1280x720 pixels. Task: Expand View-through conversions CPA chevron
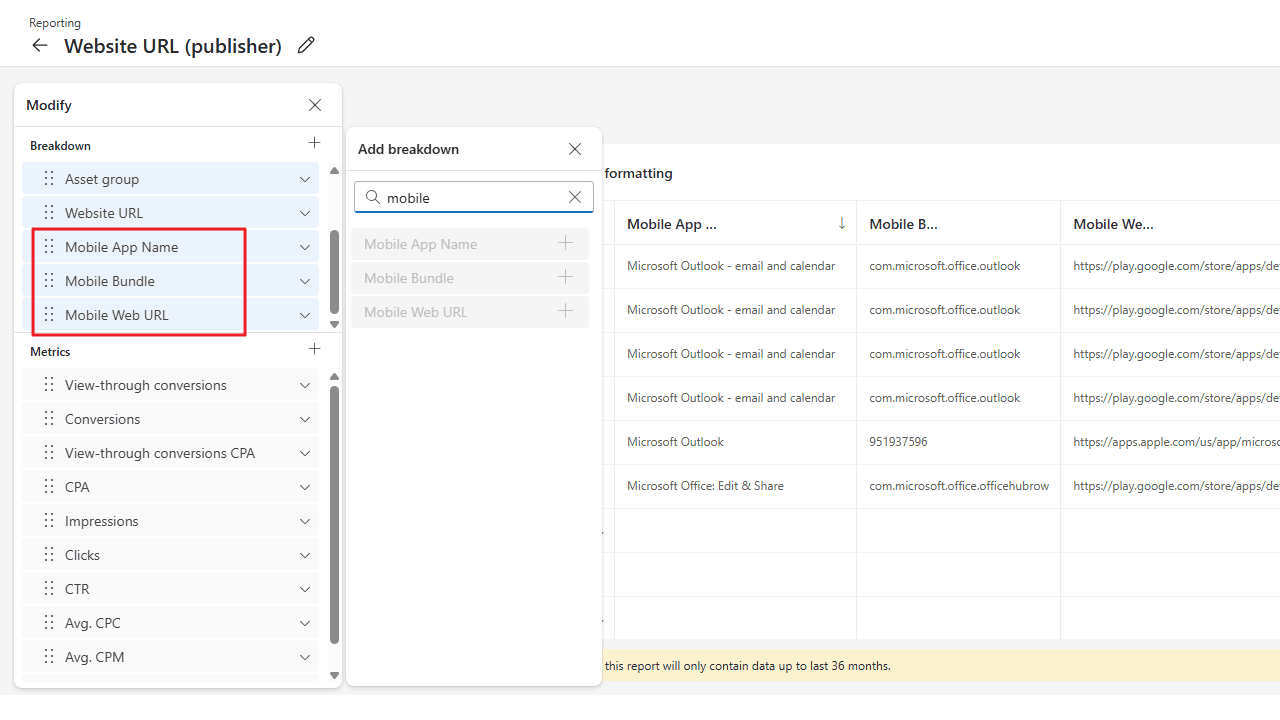coord(305,453)
